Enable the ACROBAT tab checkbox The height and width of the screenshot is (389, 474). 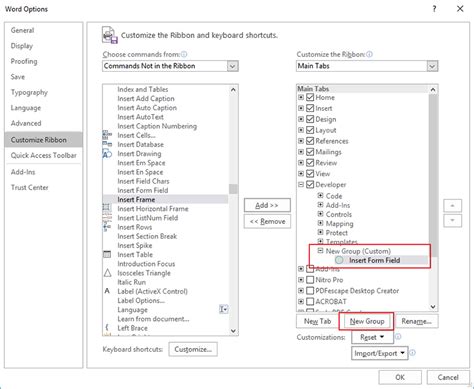pos(310,301)
